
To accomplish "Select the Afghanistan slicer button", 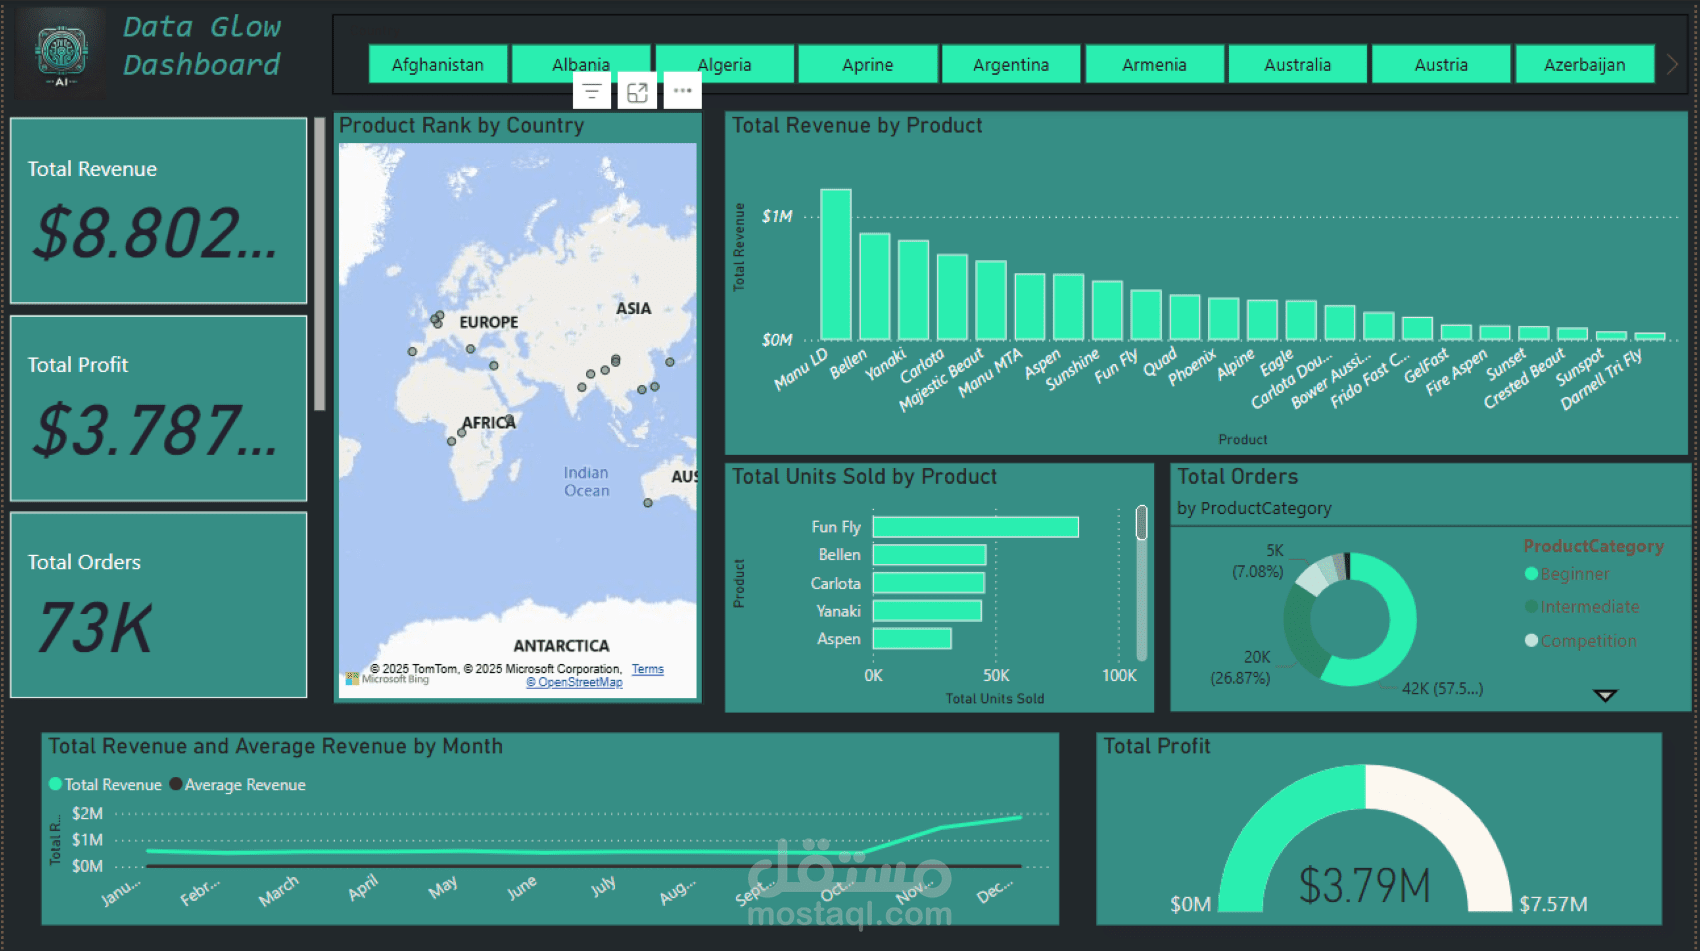I will click(438, 65).
